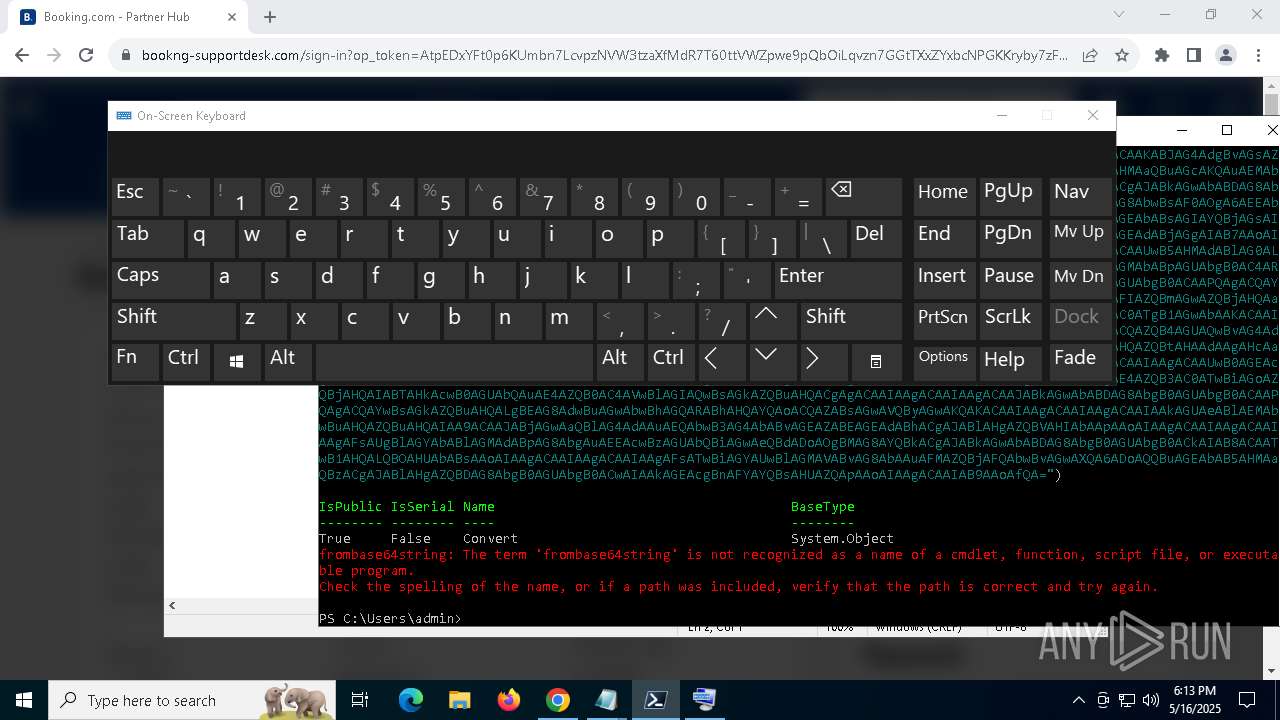
Task: Bookmark this page with star icon
Action: click(1122, 56)
